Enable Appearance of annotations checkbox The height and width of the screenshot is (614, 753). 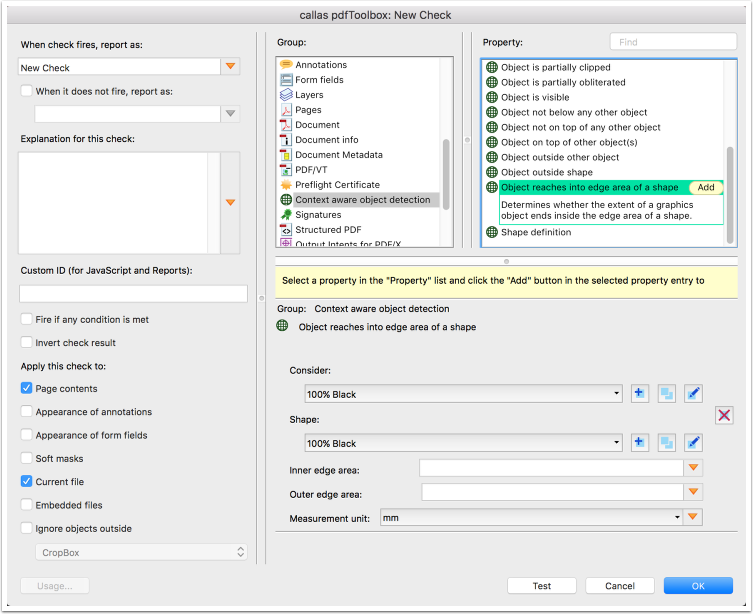26,411
